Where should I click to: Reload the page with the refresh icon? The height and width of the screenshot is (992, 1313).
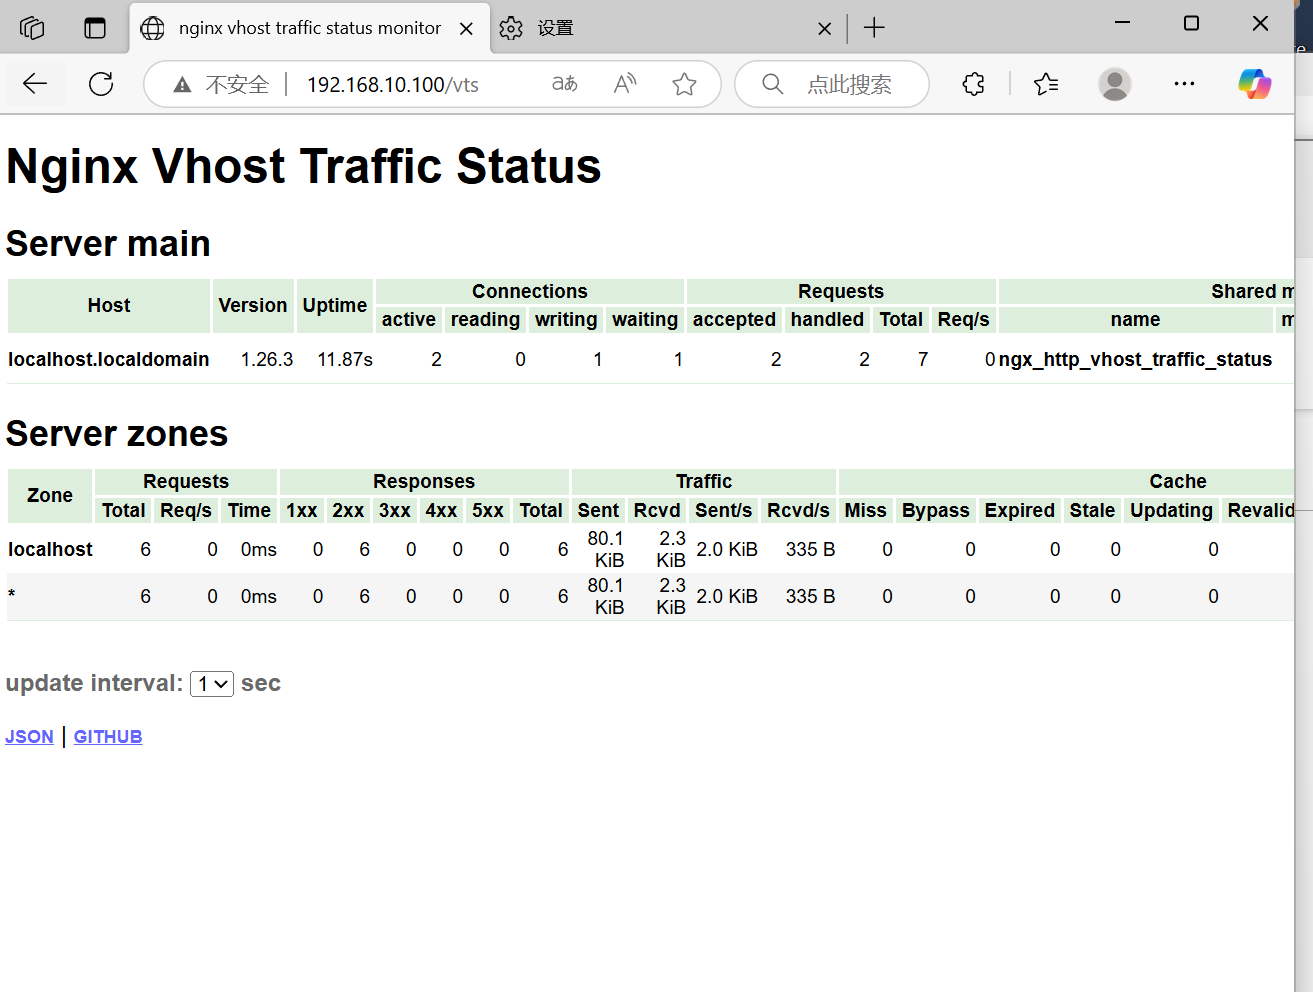[101, 84]
